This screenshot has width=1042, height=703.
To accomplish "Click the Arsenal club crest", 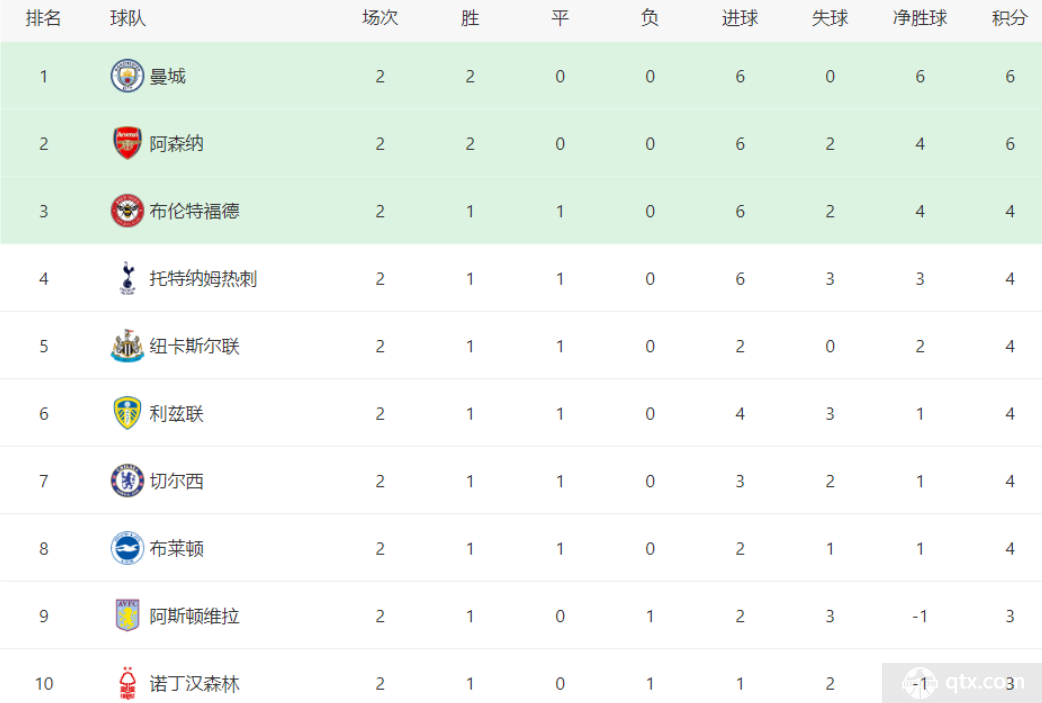I will [127, 143].
